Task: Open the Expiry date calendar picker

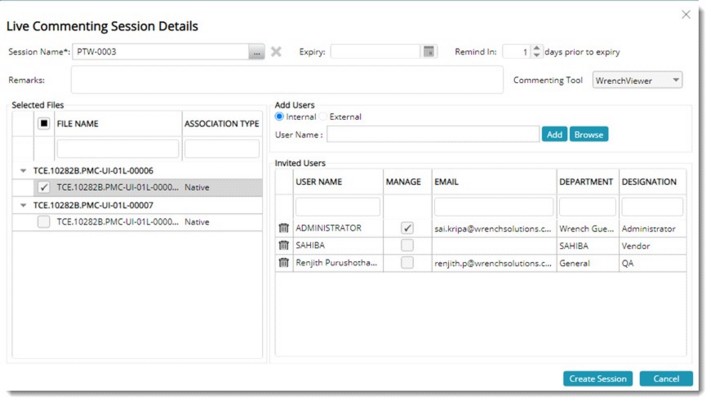Action: 429,52
